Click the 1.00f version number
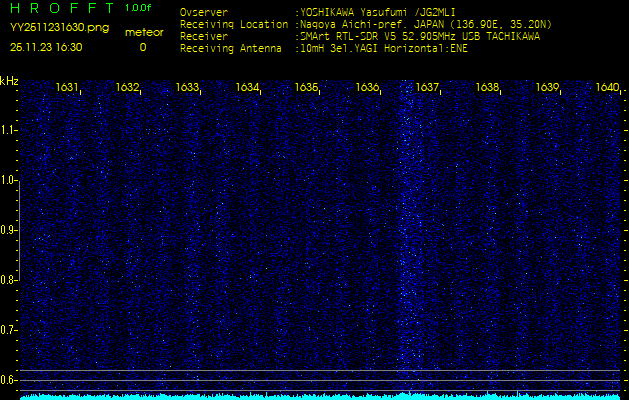 click(139, 8)
